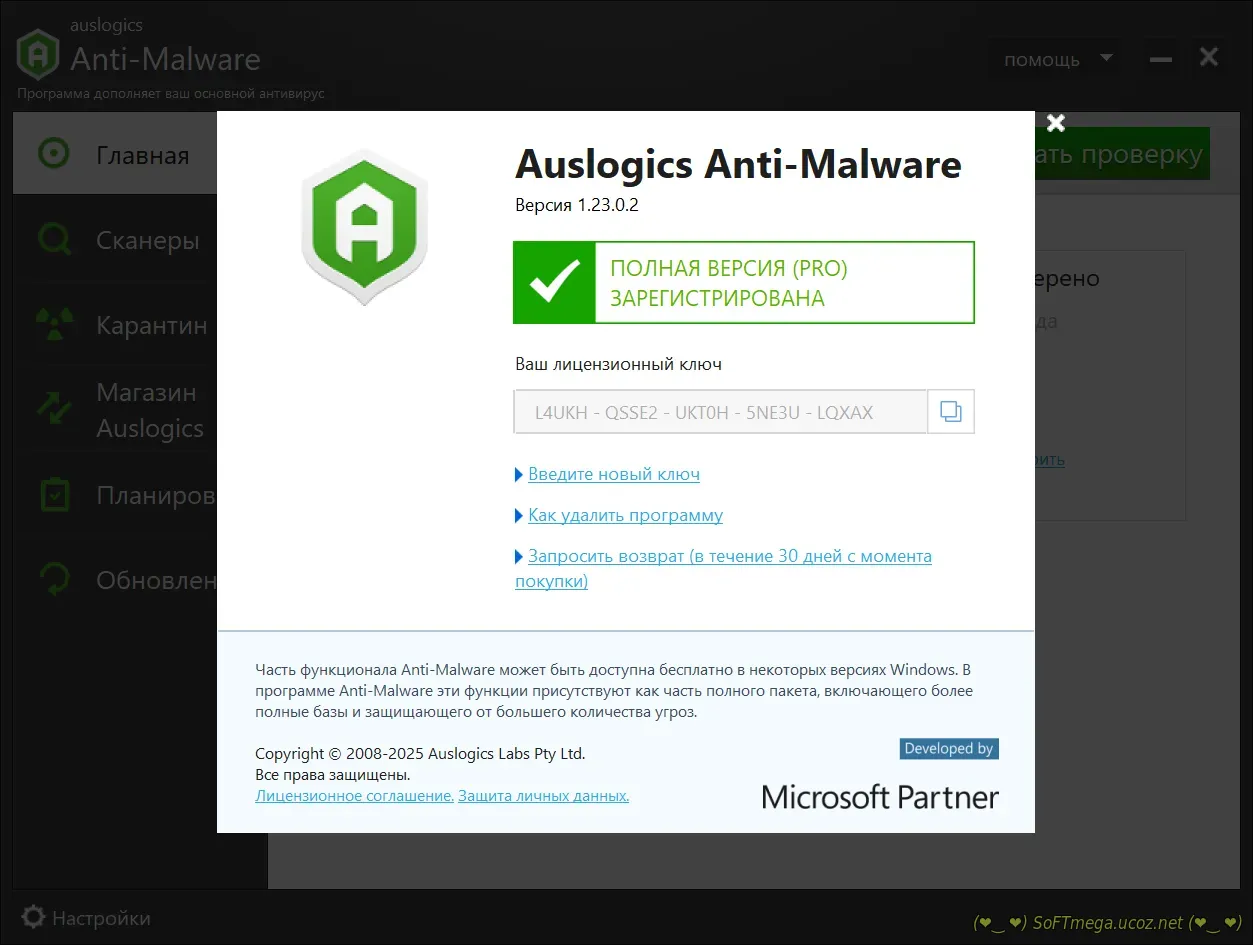This screenshot has width=1253, height=945.
Task: Open the Введите новый ключ link
Action: click(613, 474)
